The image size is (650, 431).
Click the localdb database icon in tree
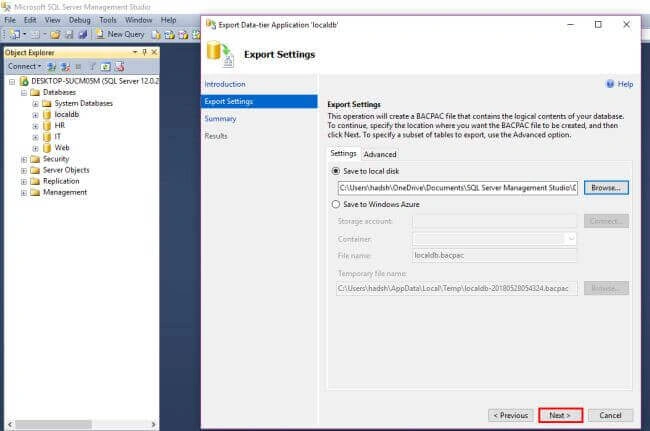pos(47,115)
